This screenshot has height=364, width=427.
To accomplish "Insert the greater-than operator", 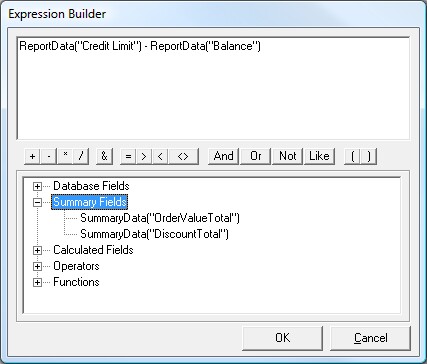I will tap(144, 156).
